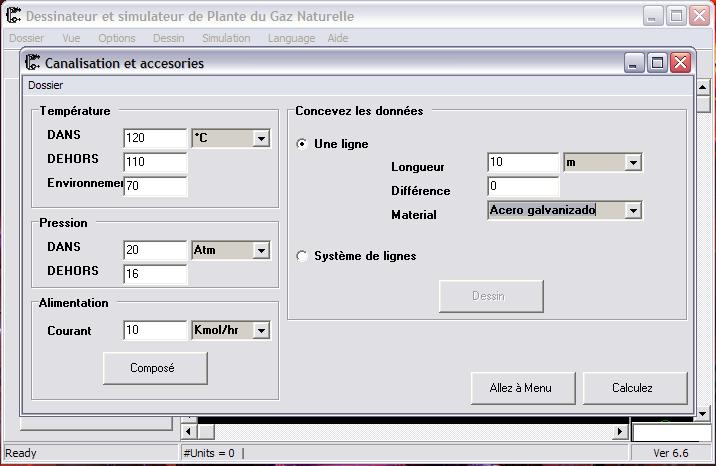This screenshot has height=466, width=716.
Task: Open the Material Acero galvanizado dropdown
Action: 565,210
